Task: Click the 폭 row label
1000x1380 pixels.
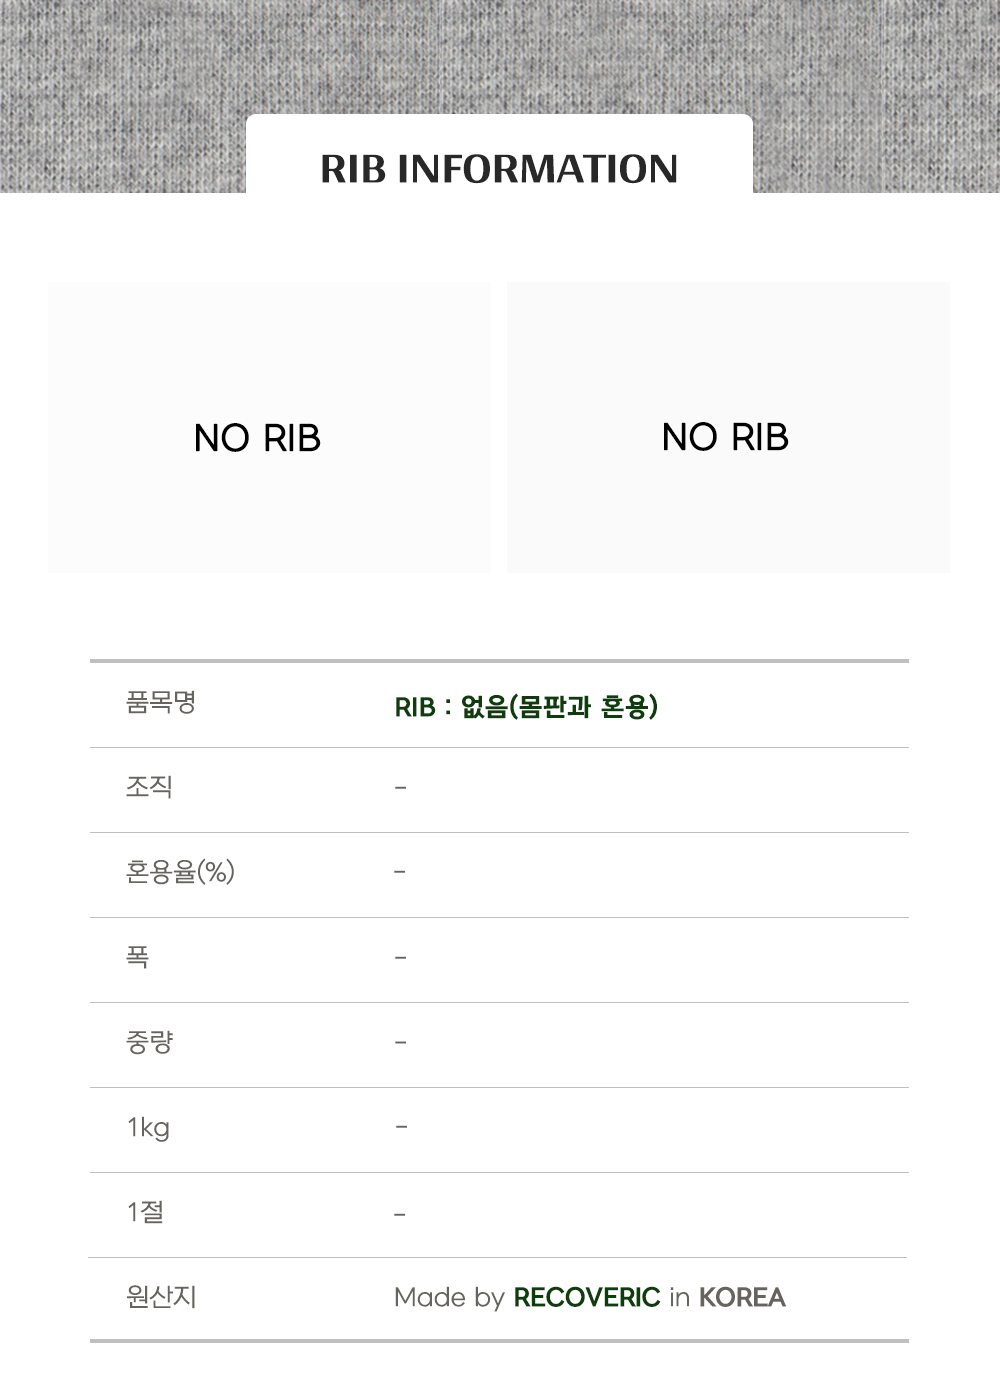Action: tap(138, 957)
